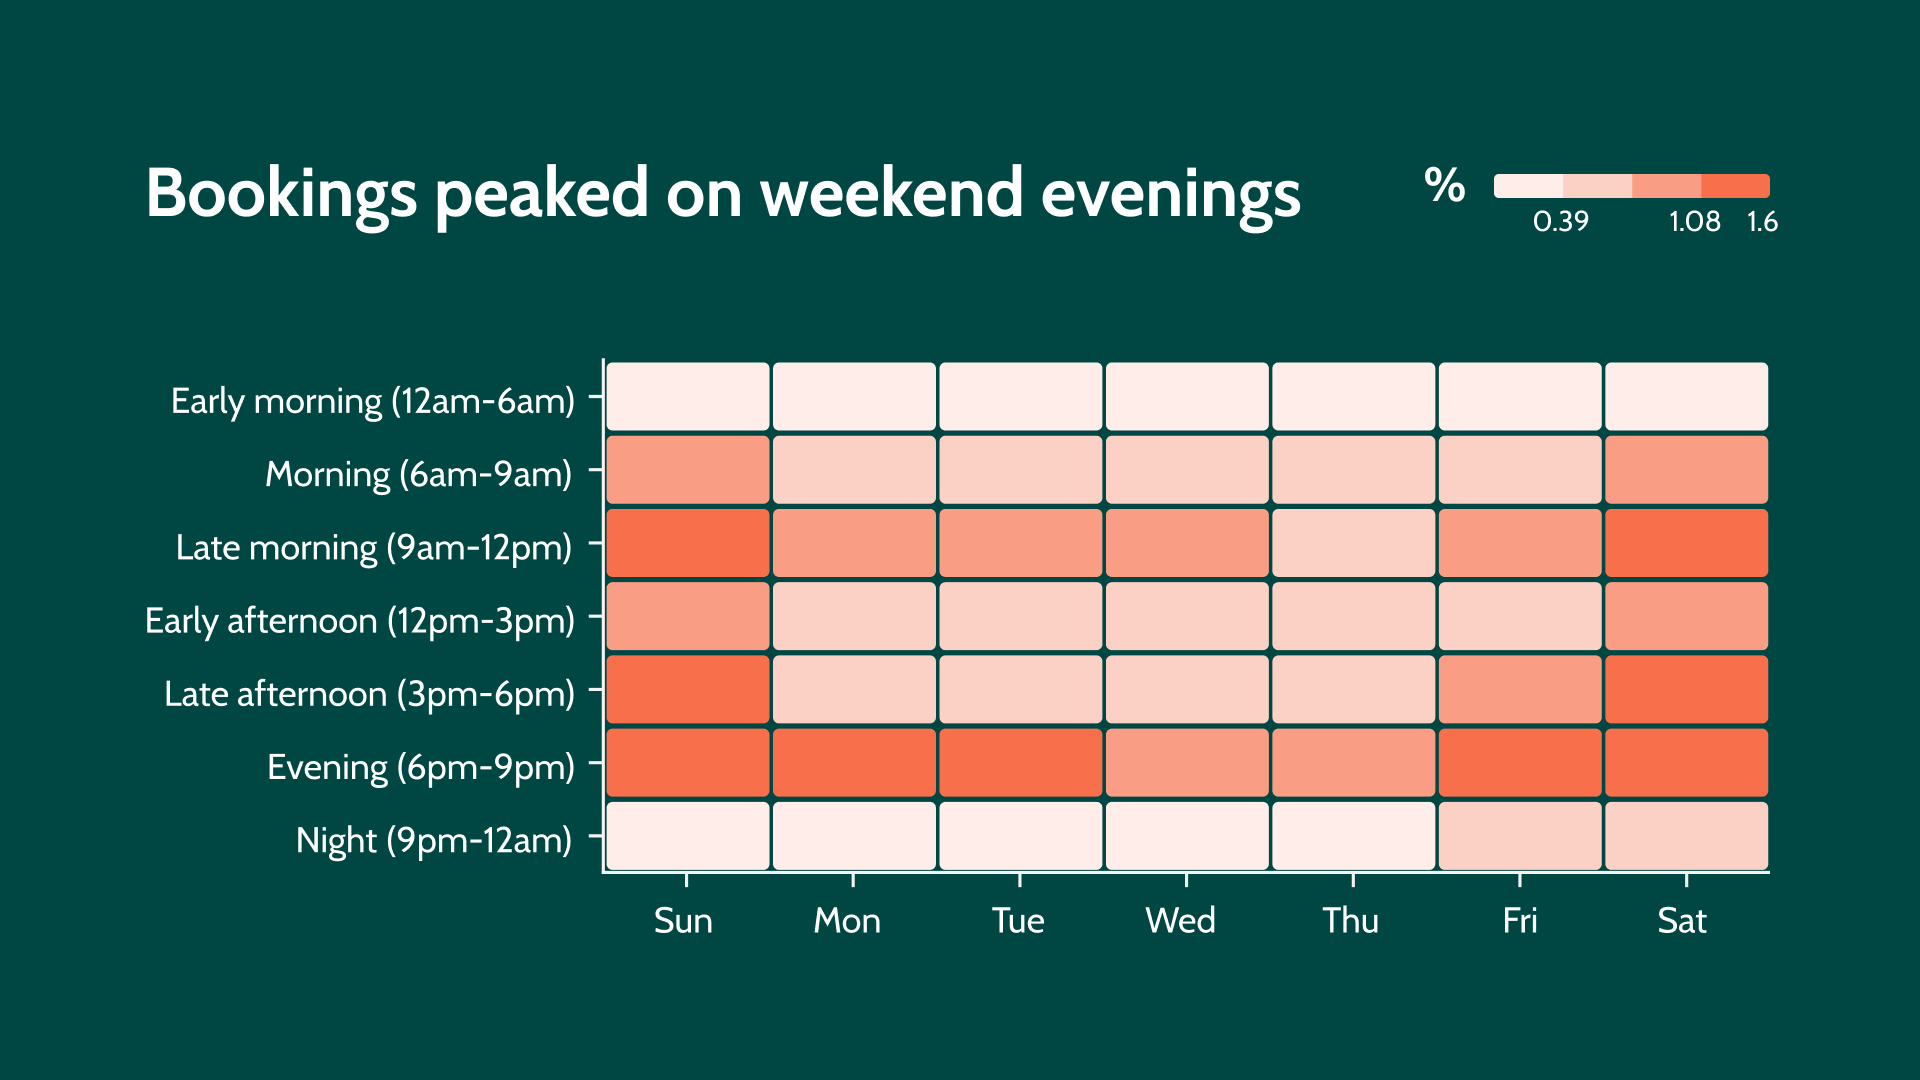
Task: Select the Monday Morning heatmap cell
Action: pos(854,470)
